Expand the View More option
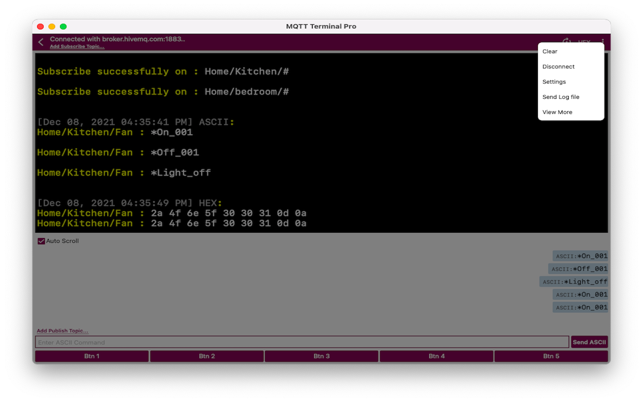The image size is (643, 402). 557,112
